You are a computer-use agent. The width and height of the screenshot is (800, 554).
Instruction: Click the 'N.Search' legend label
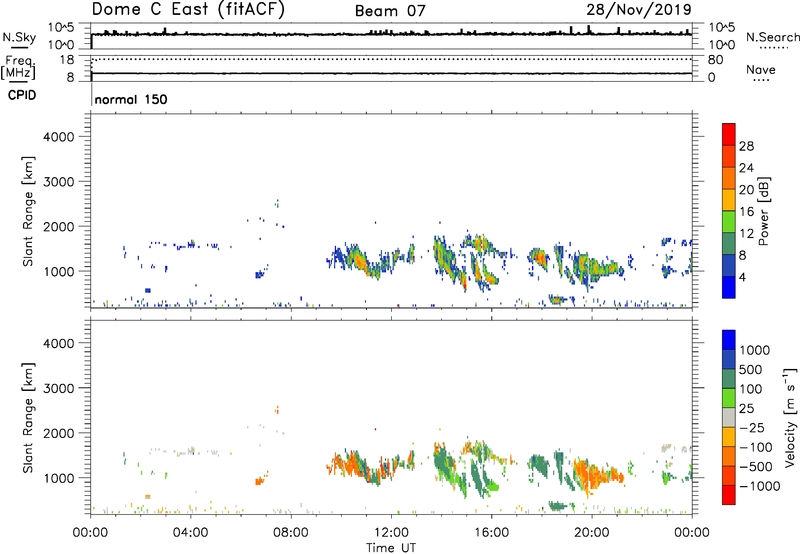tap(772, 37)
